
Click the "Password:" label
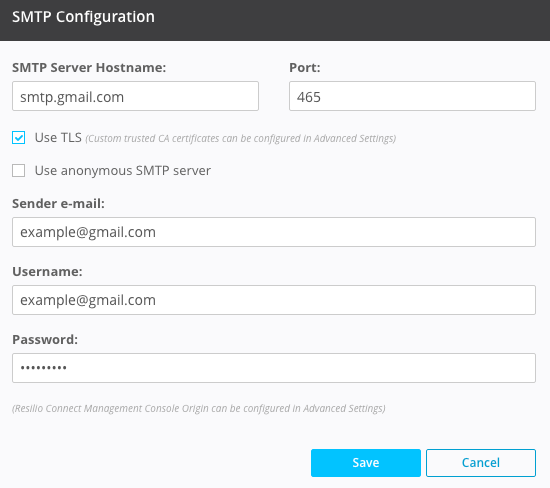45,340
